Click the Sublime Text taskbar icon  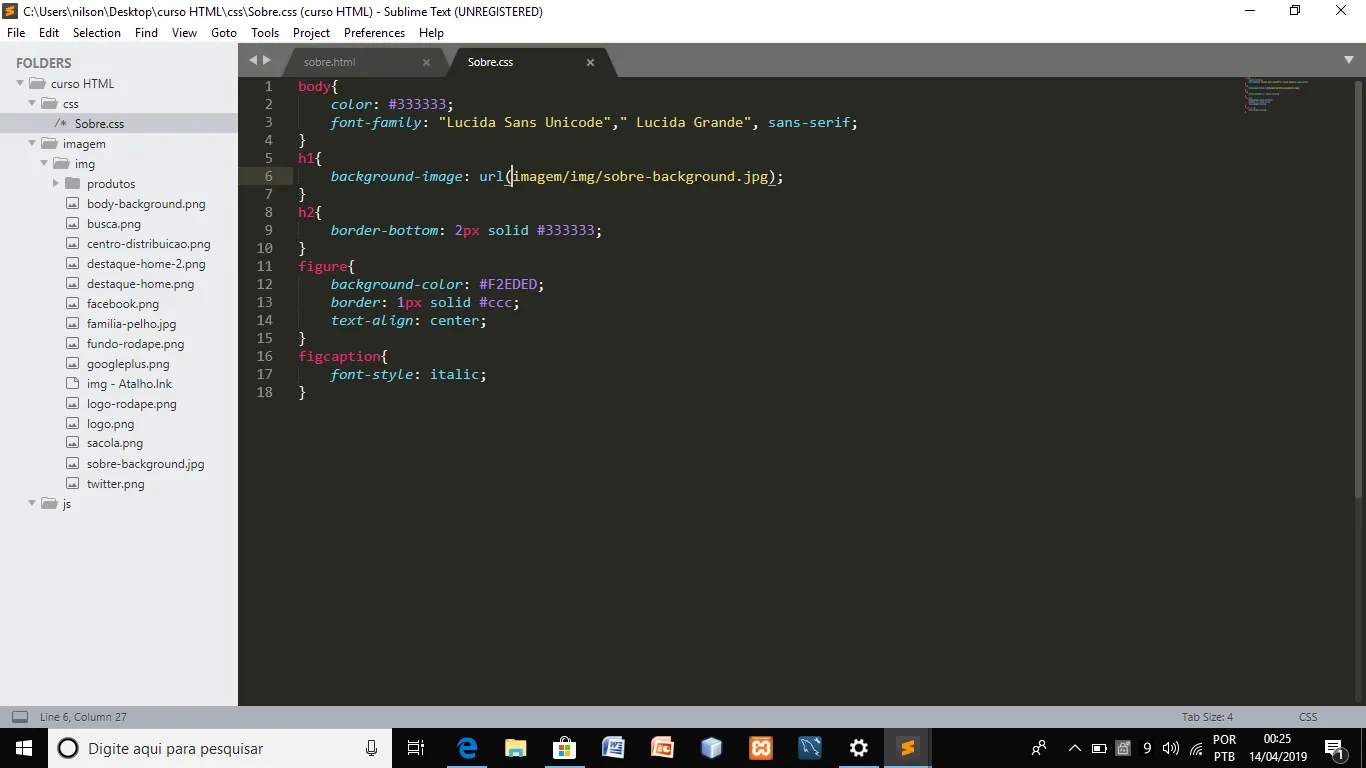pyautogui.click(x=907, y=748)
